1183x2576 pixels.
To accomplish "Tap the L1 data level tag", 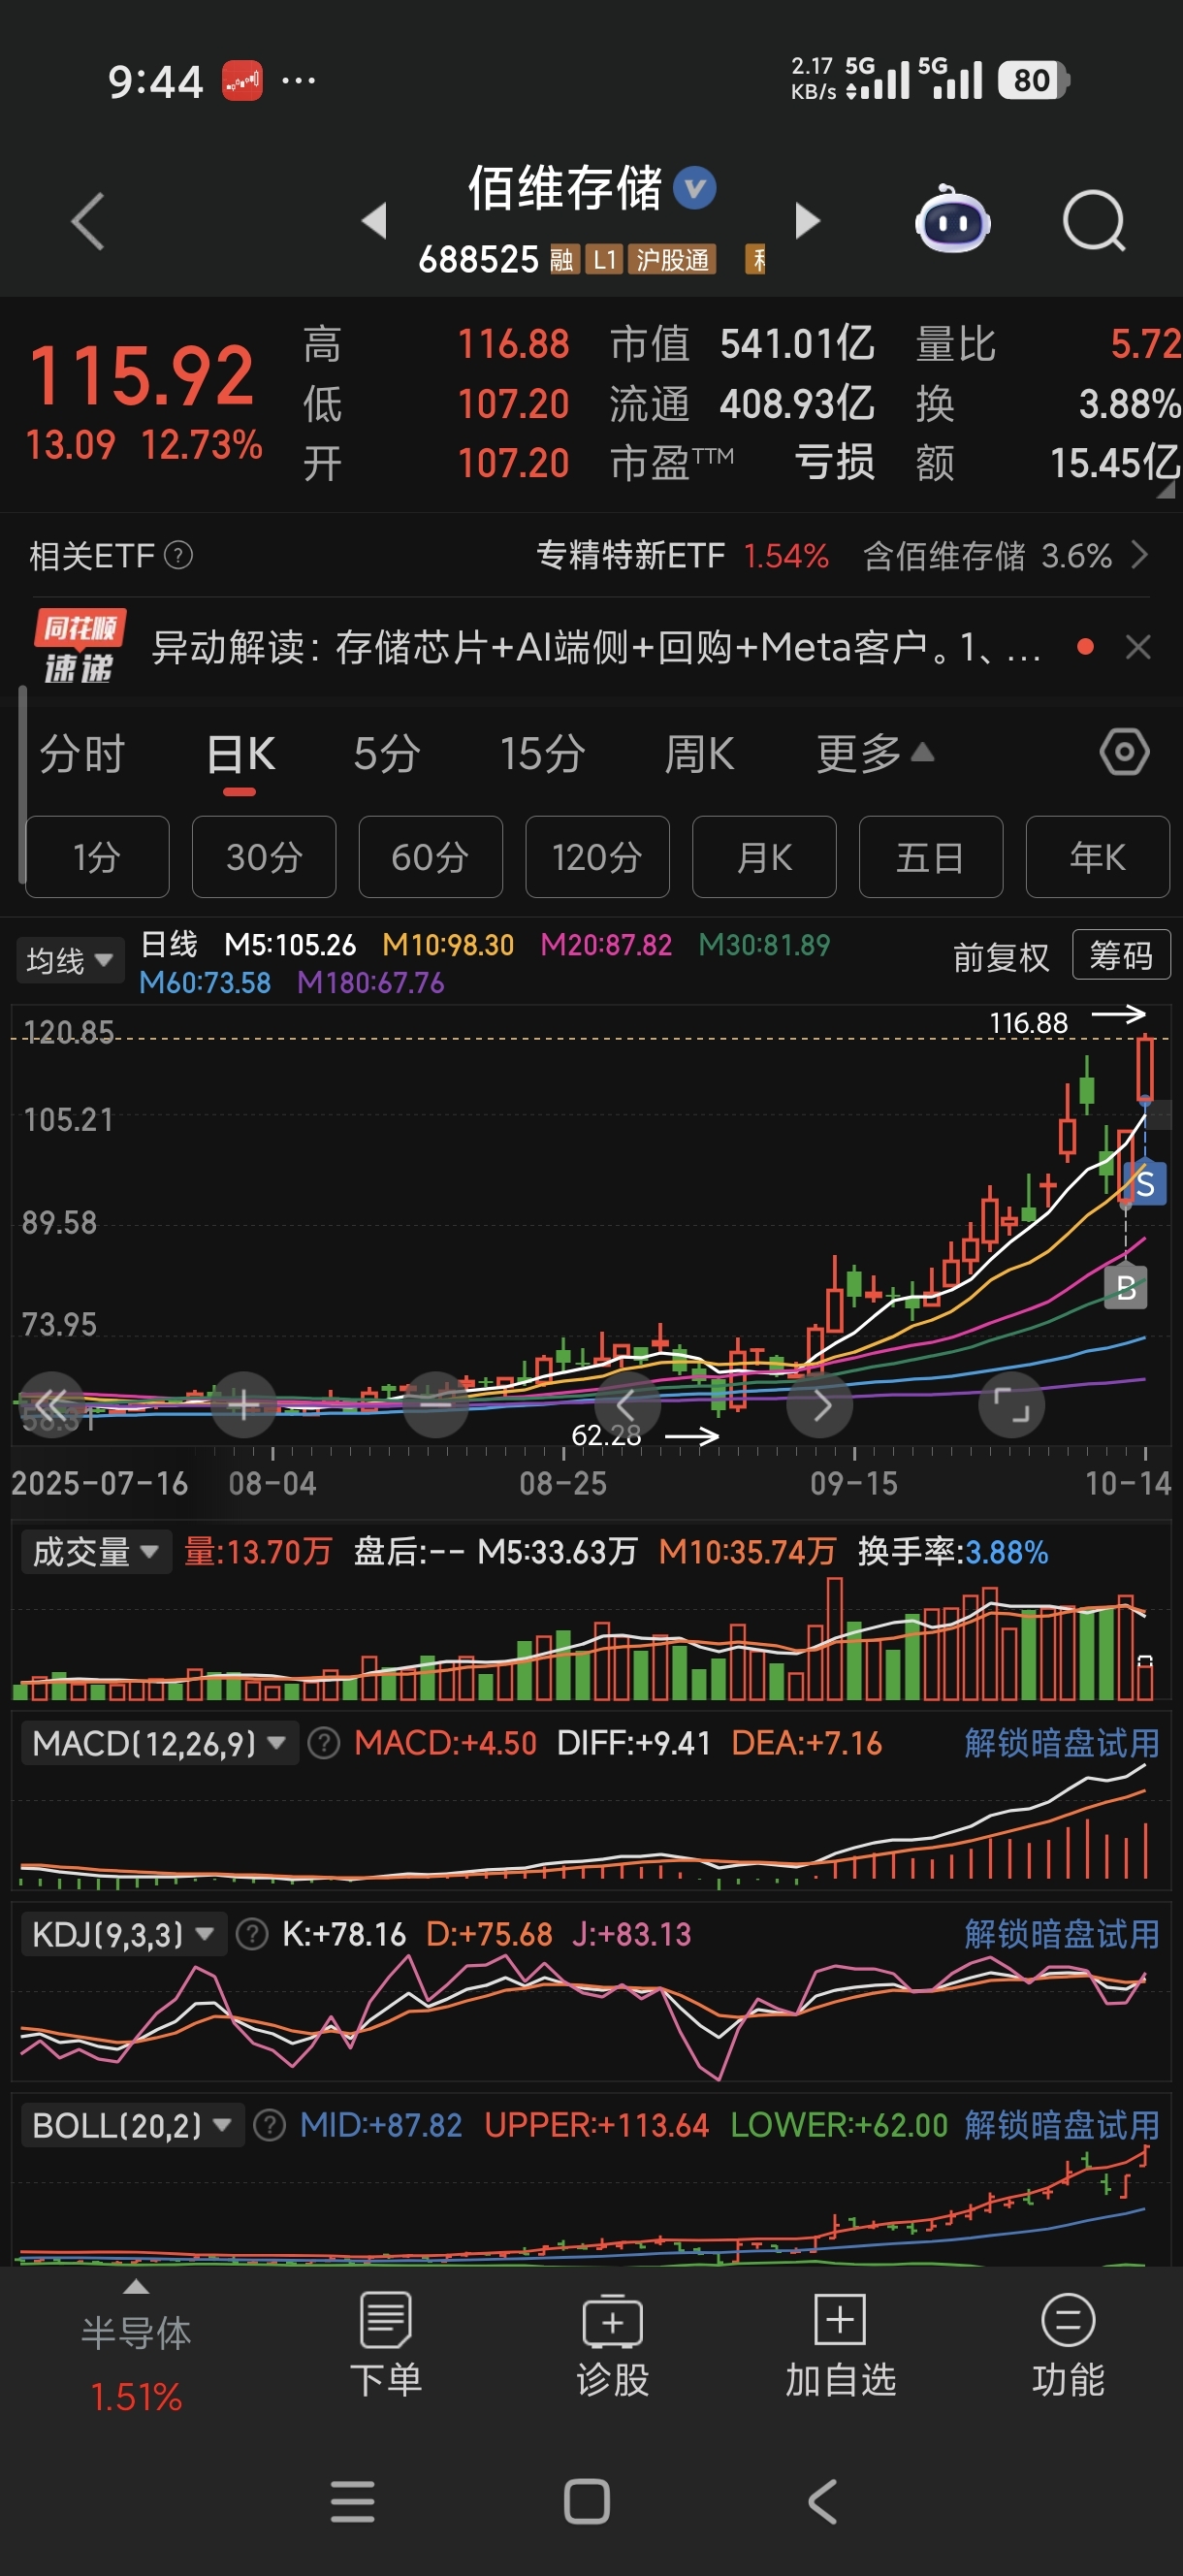I will coord(604,260).
